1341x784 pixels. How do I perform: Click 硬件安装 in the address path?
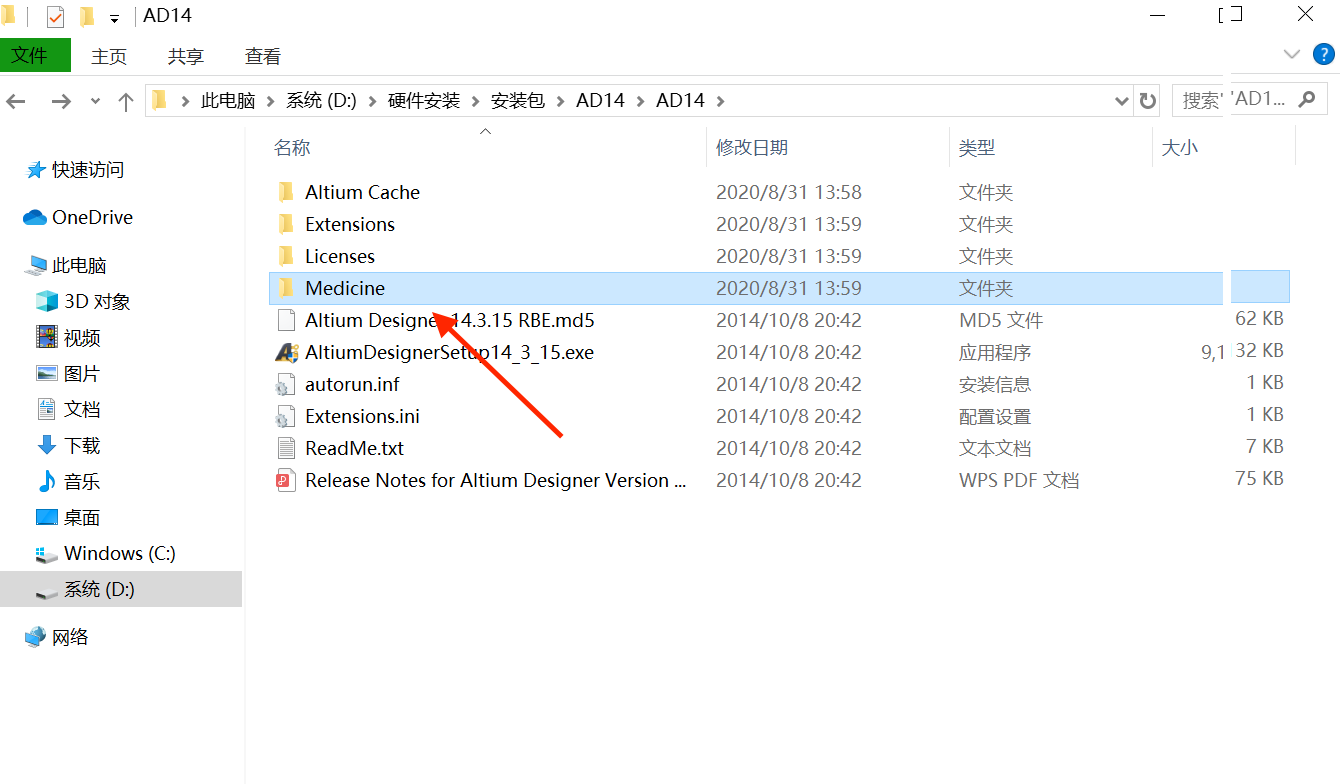pyautogui.click(x=424, y=100)
